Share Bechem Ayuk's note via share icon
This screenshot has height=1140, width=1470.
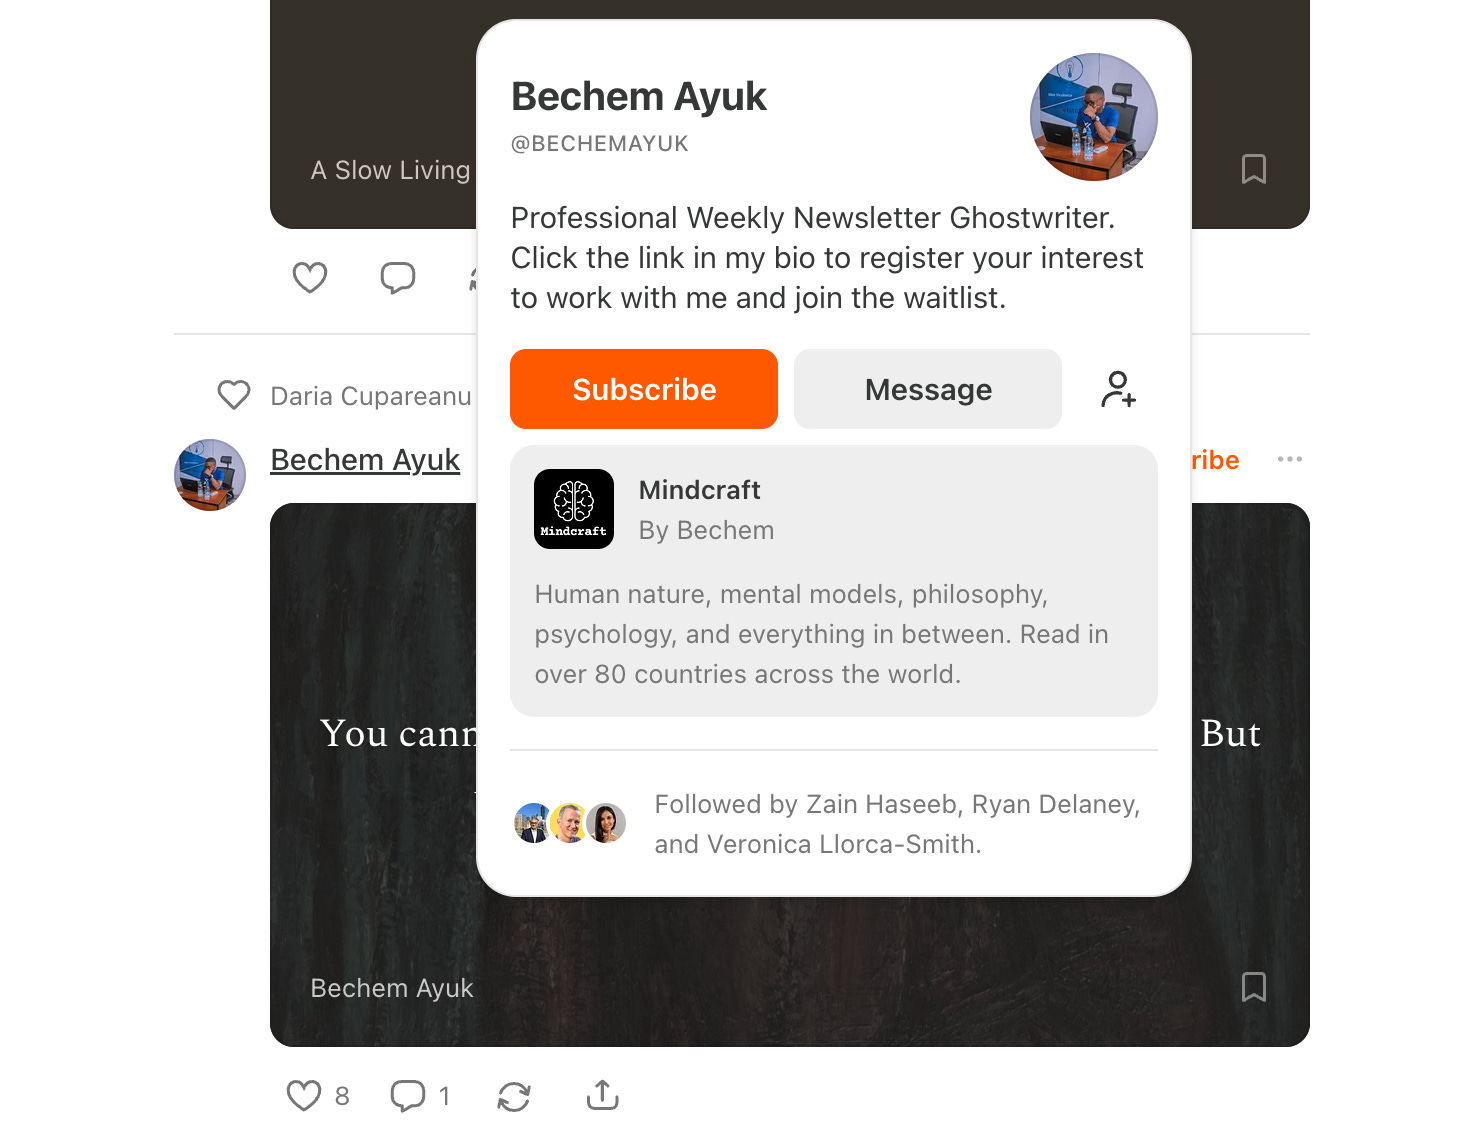click(x=603, y=1096)
